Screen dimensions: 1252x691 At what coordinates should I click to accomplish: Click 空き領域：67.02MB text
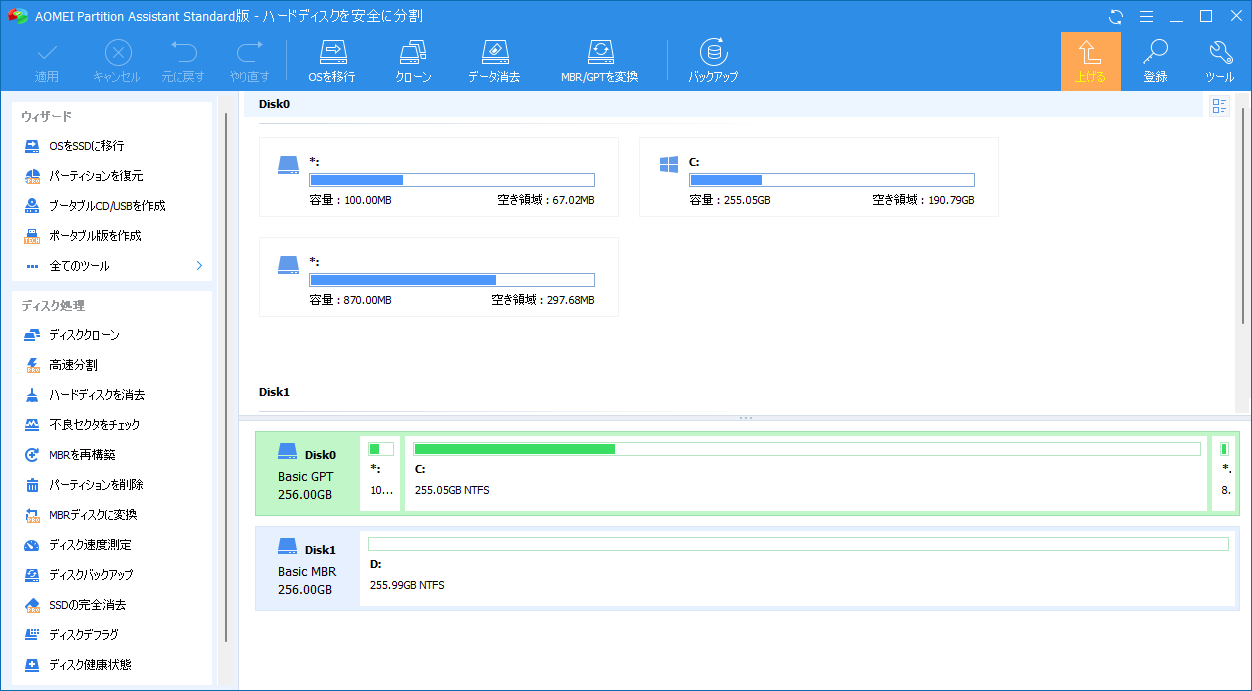[x=546, y=200]
